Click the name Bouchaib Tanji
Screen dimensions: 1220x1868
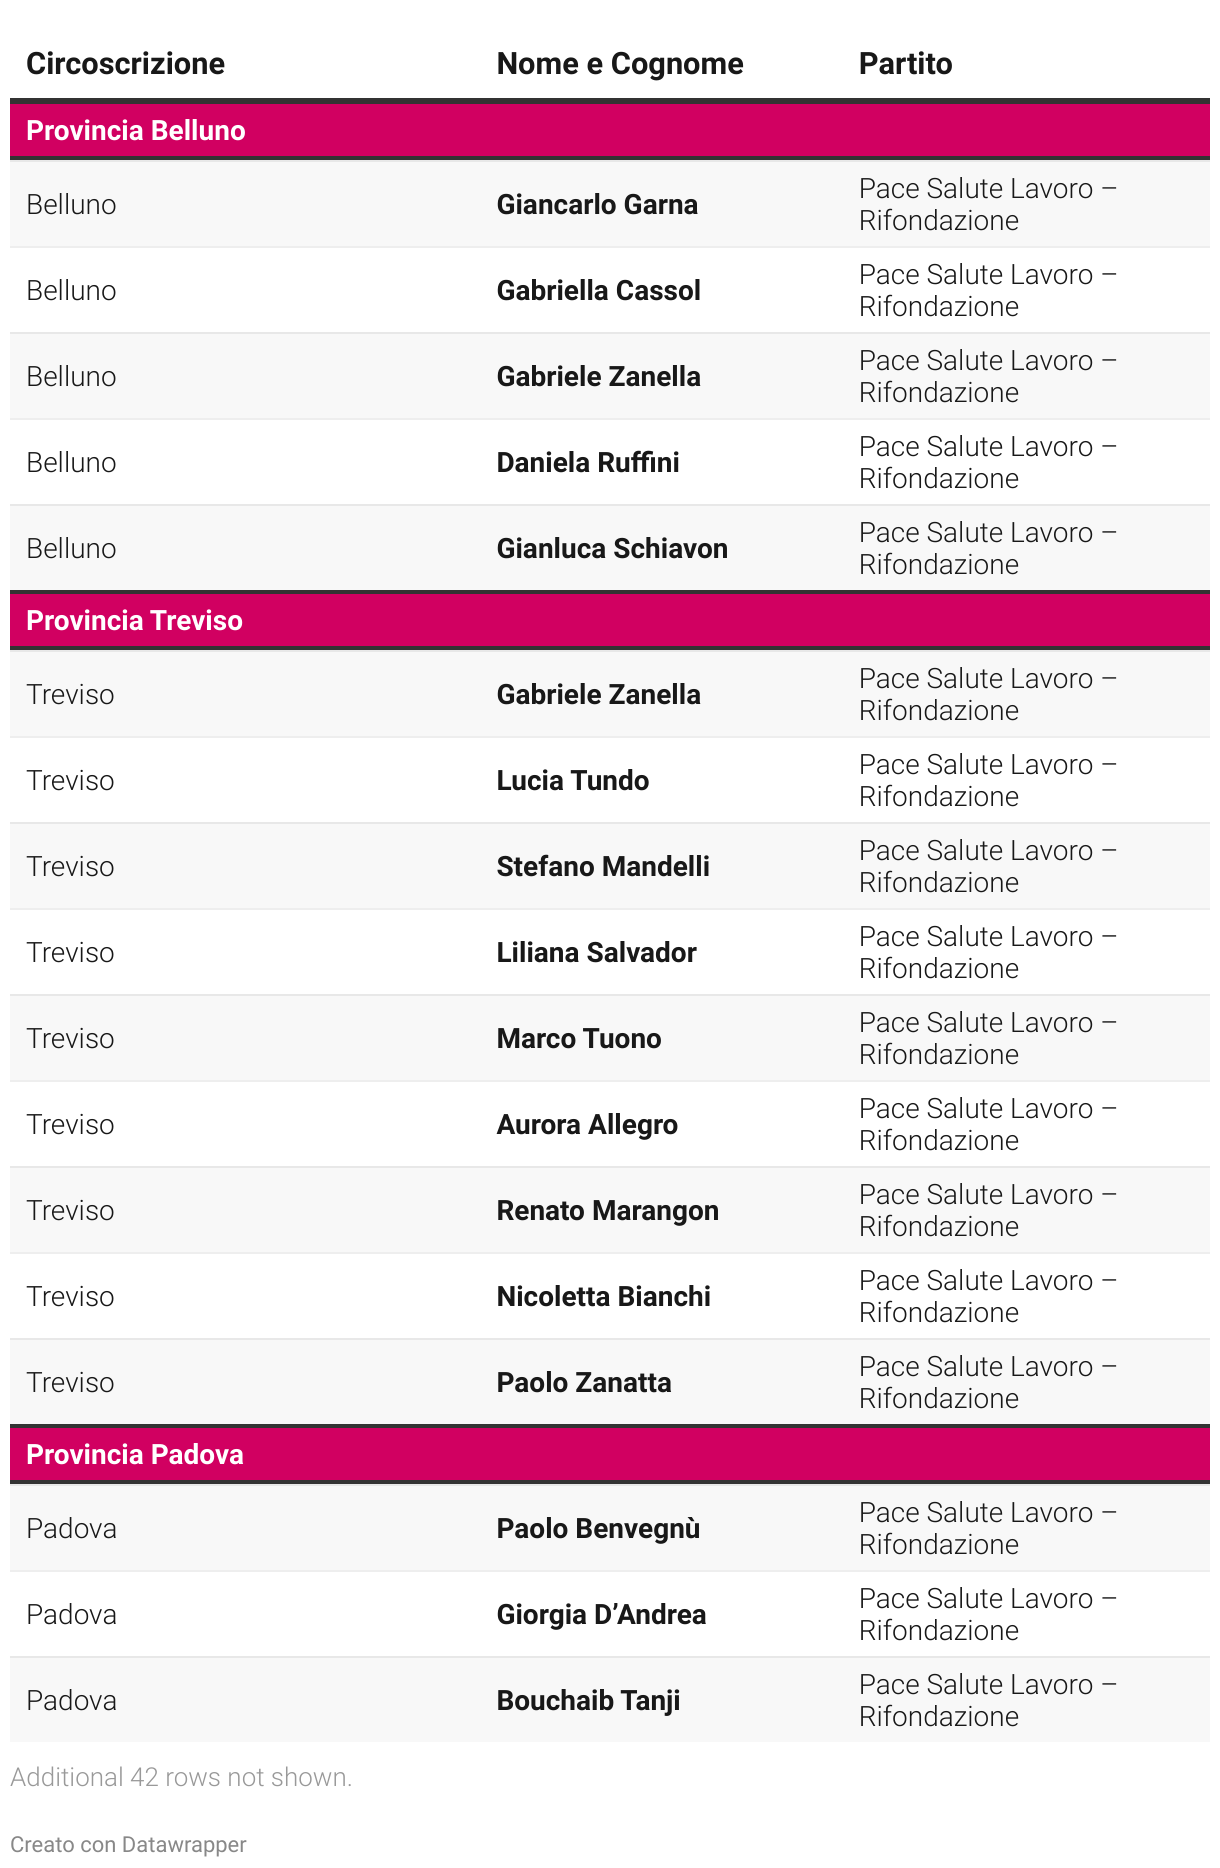588,1701
